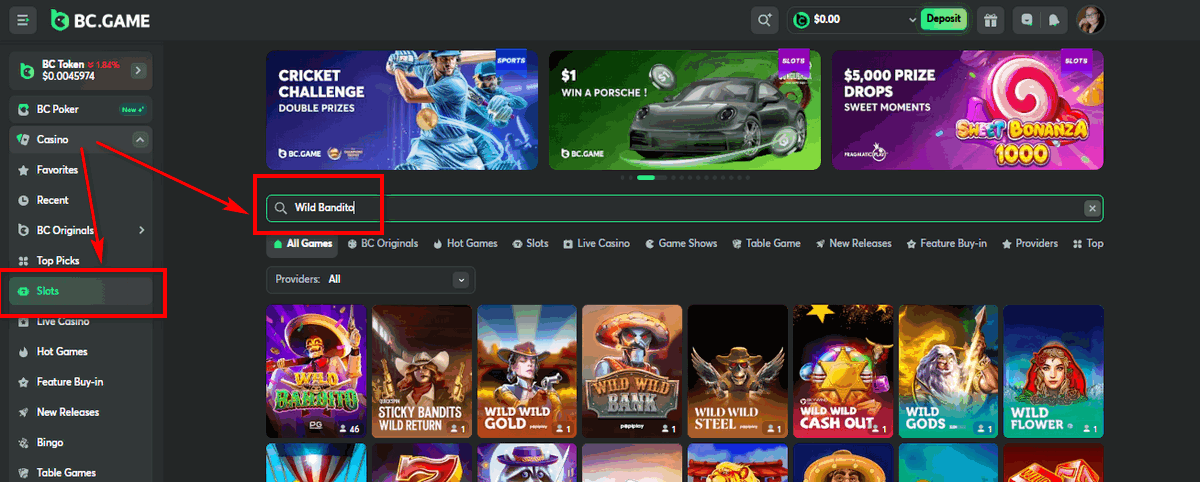Select the Feature Buy-in category tab
1200x482 pixels.
click(x=947, y=243)
